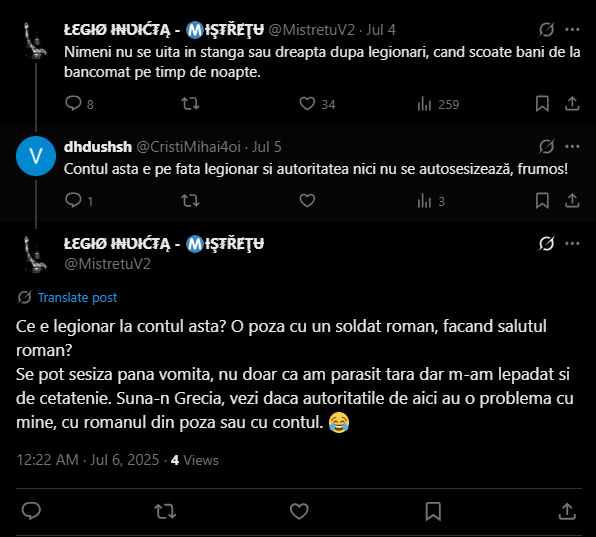Bookmark dhdushsh's reply
This screenshot has height=537, width=596.
click(x=542, y=200)
